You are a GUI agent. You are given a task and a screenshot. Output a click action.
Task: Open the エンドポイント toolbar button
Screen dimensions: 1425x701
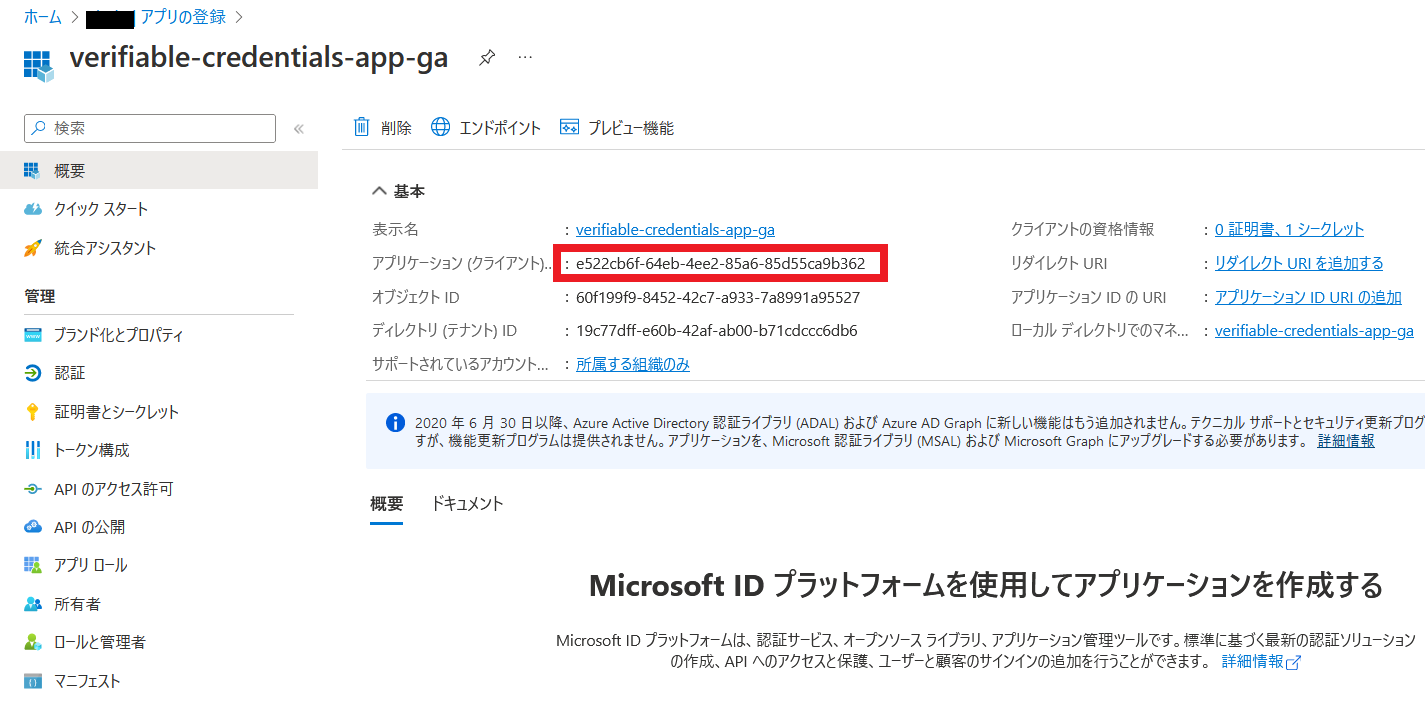pos(486,127)
